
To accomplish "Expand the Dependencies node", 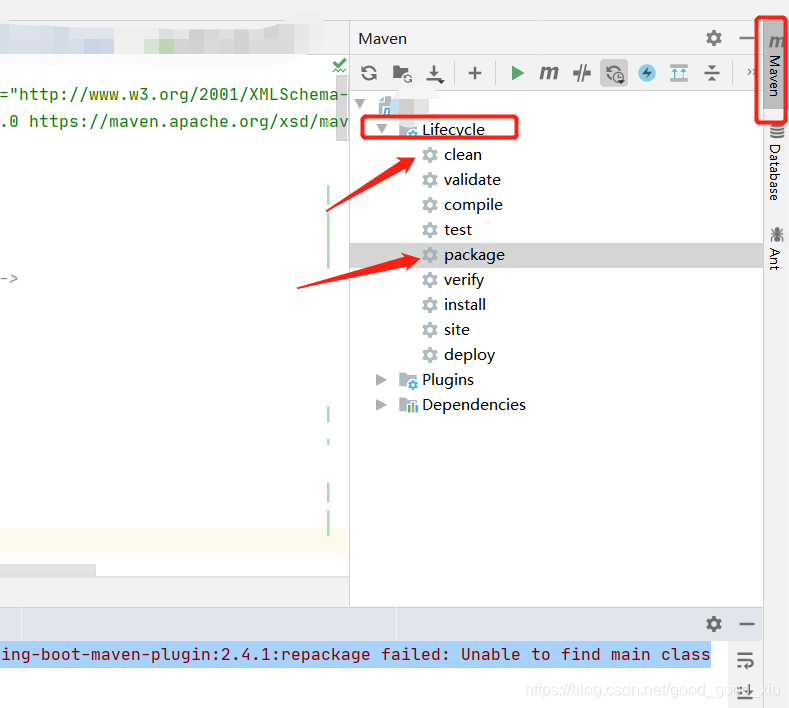I will (x=381, y=405).
